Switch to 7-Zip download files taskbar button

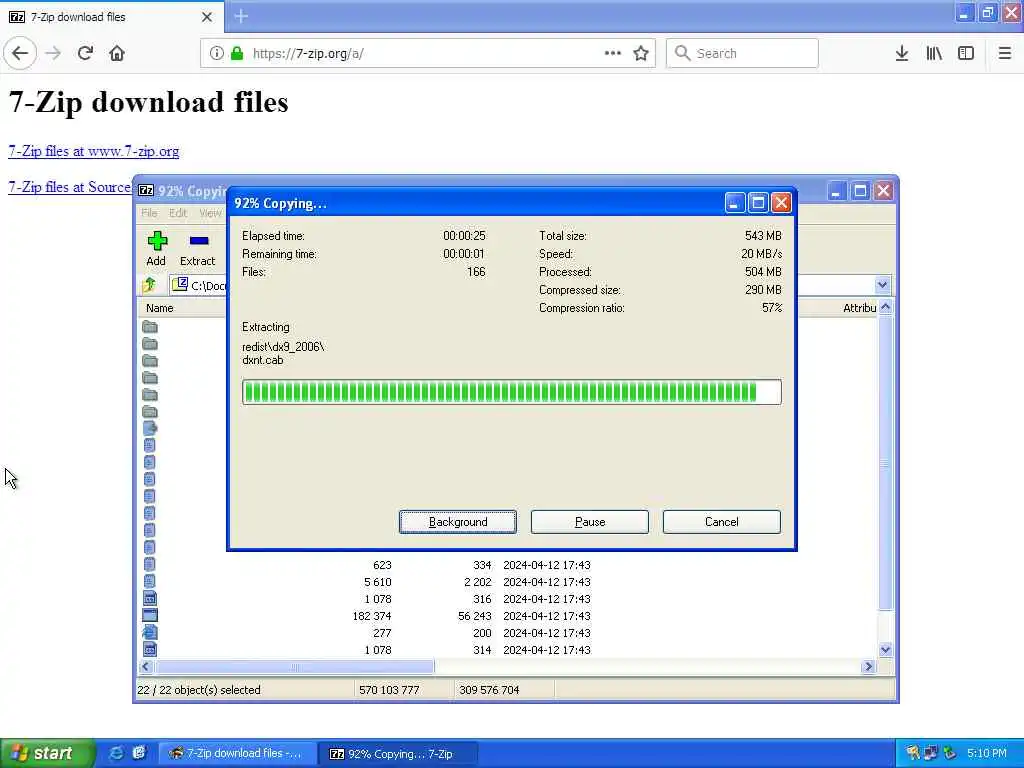pyautogui.click(x=238, y=753)
